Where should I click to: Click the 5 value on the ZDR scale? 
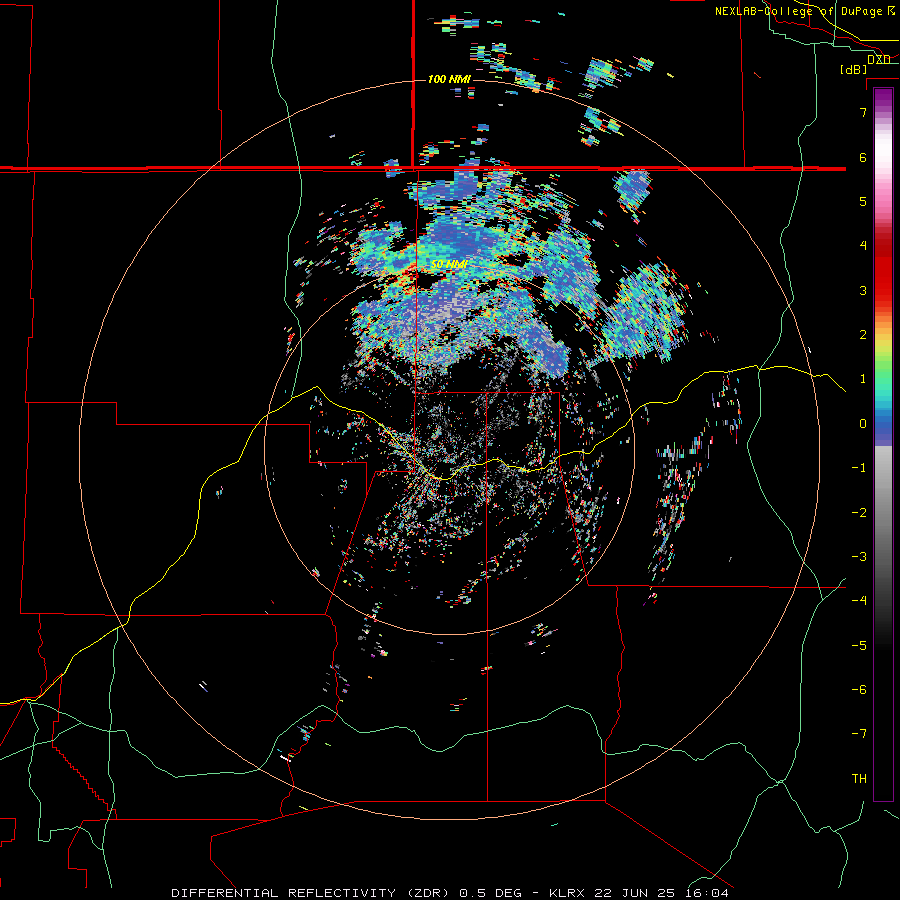(863, 201)
